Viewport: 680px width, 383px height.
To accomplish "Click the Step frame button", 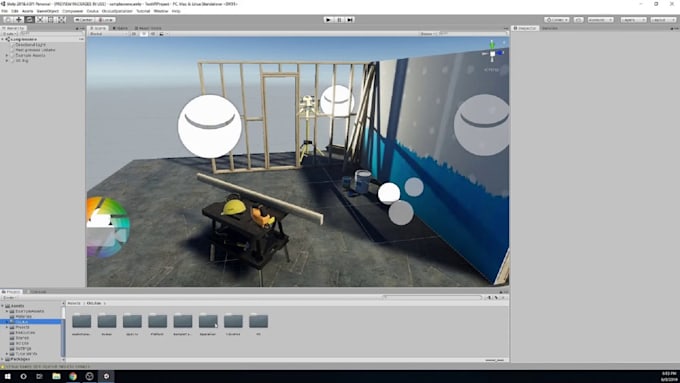I will point(350,20).
